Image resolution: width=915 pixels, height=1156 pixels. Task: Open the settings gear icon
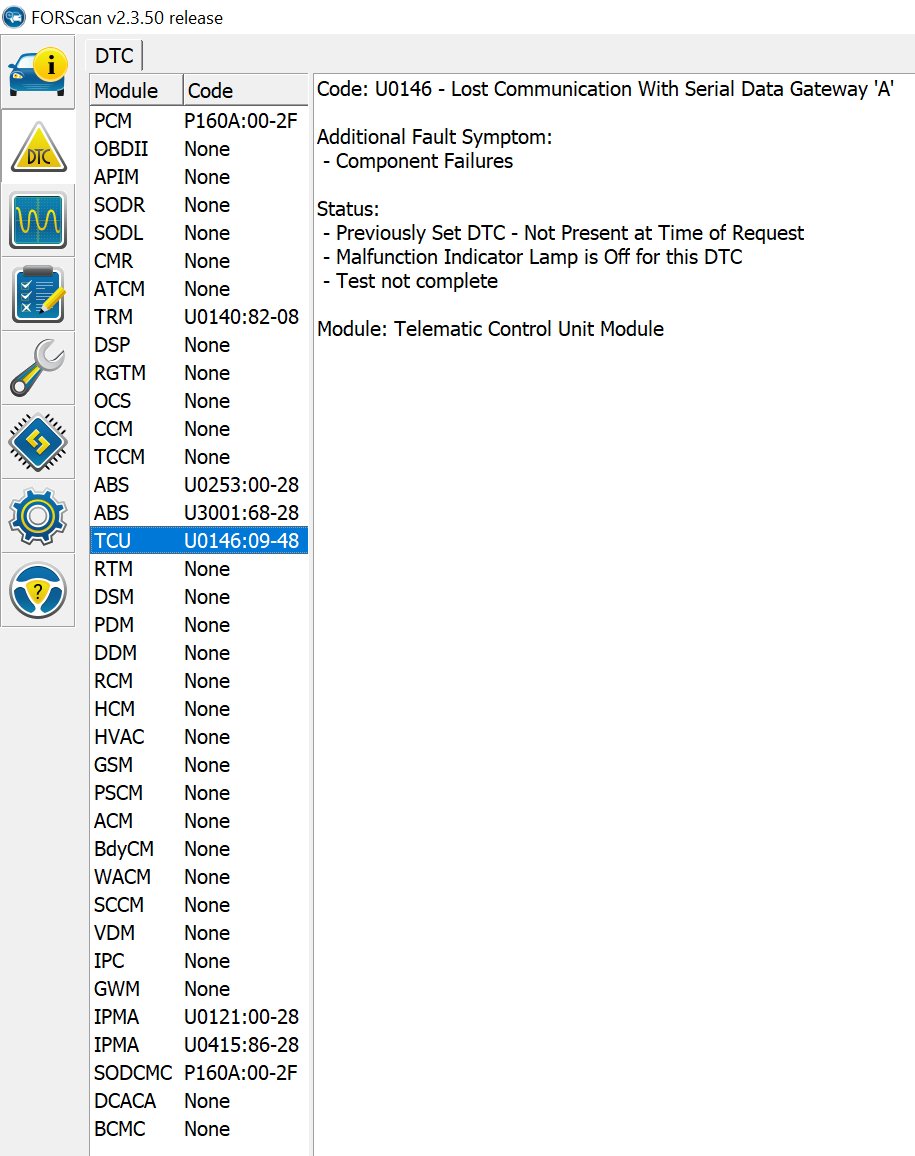[38, 516]
